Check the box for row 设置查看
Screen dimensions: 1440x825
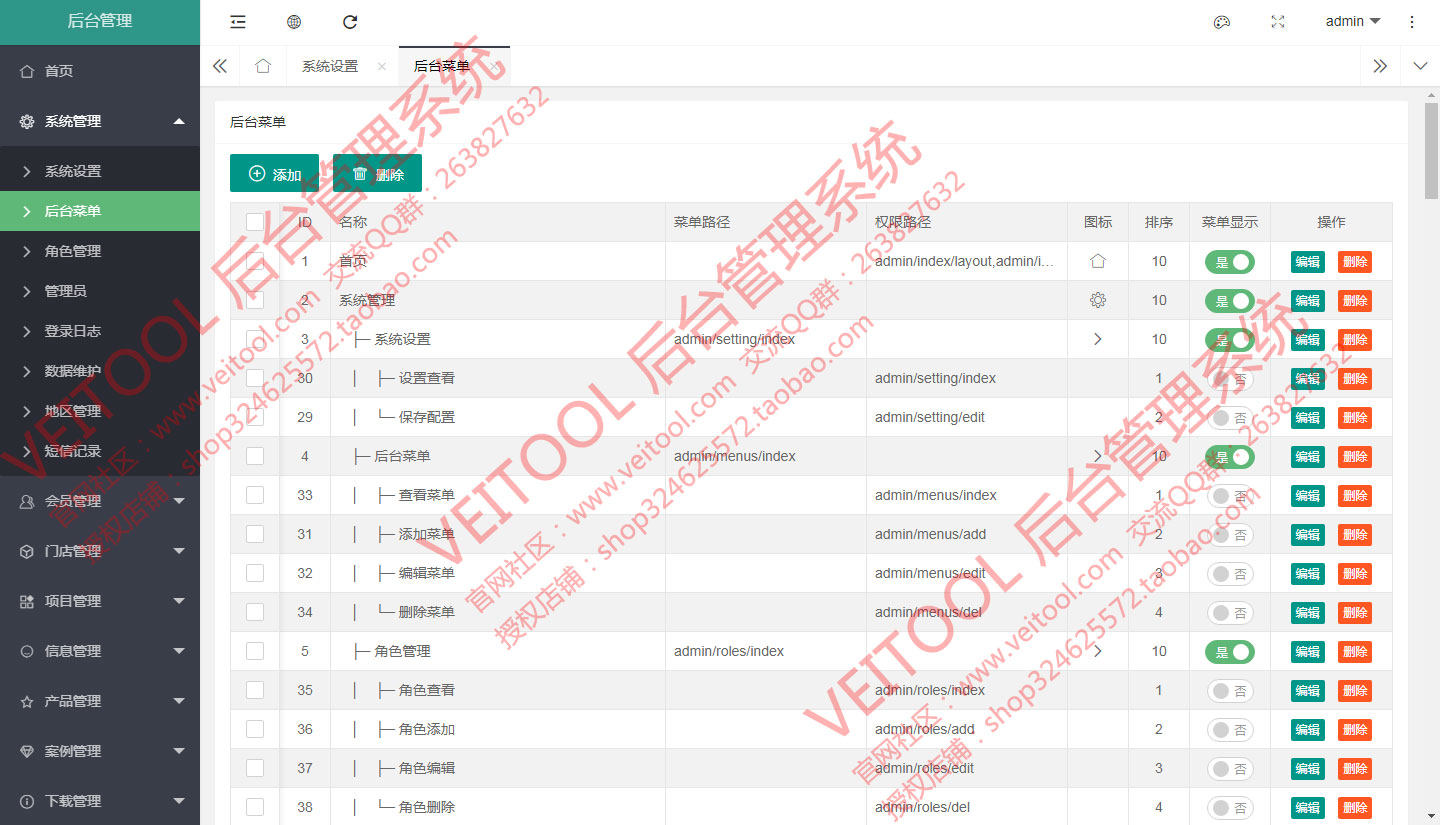point(255,378)
